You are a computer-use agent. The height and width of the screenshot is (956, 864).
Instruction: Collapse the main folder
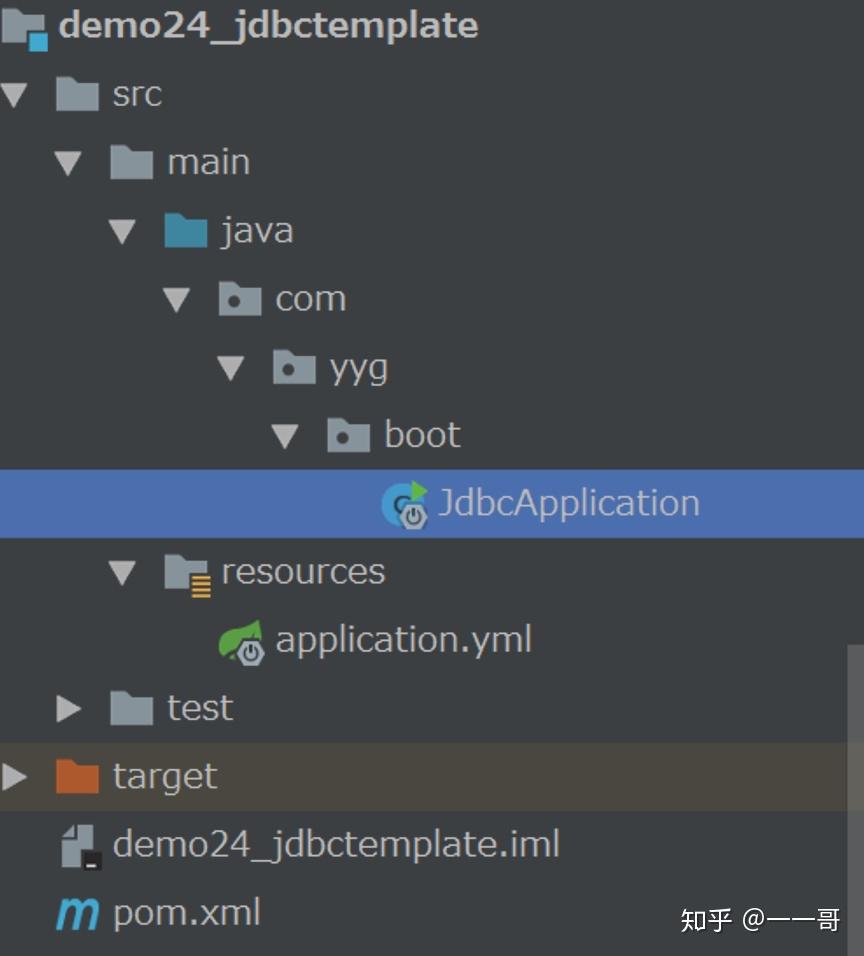coord(68,162)
